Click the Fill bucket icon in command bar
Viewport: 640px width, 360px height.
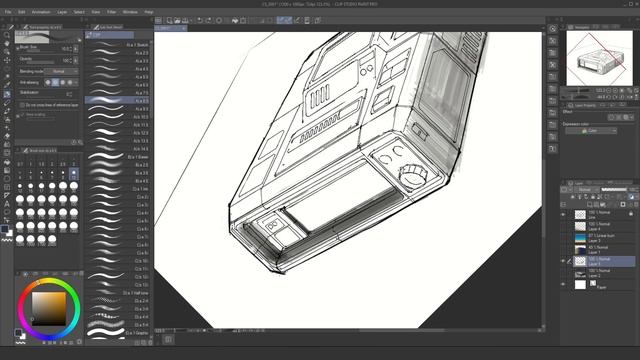235,20
